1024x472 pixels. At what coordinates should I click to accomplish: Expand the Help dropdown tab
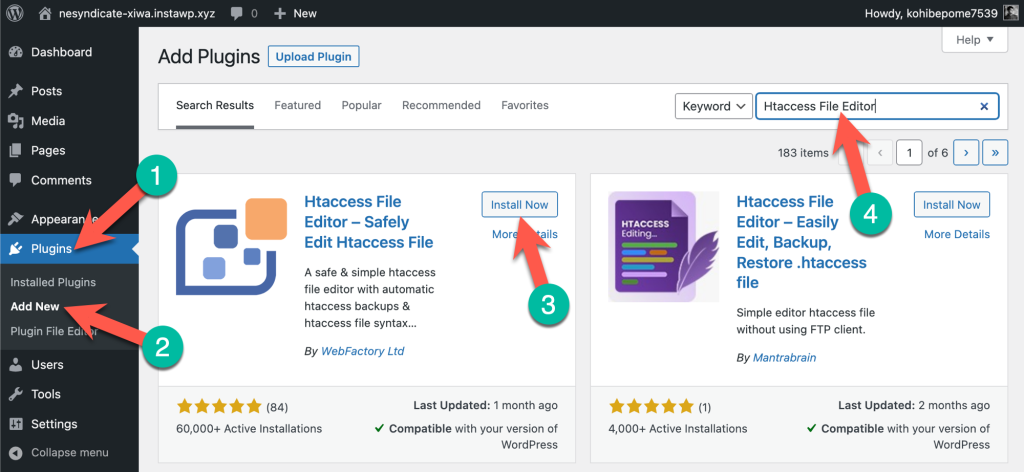point(974,40)
